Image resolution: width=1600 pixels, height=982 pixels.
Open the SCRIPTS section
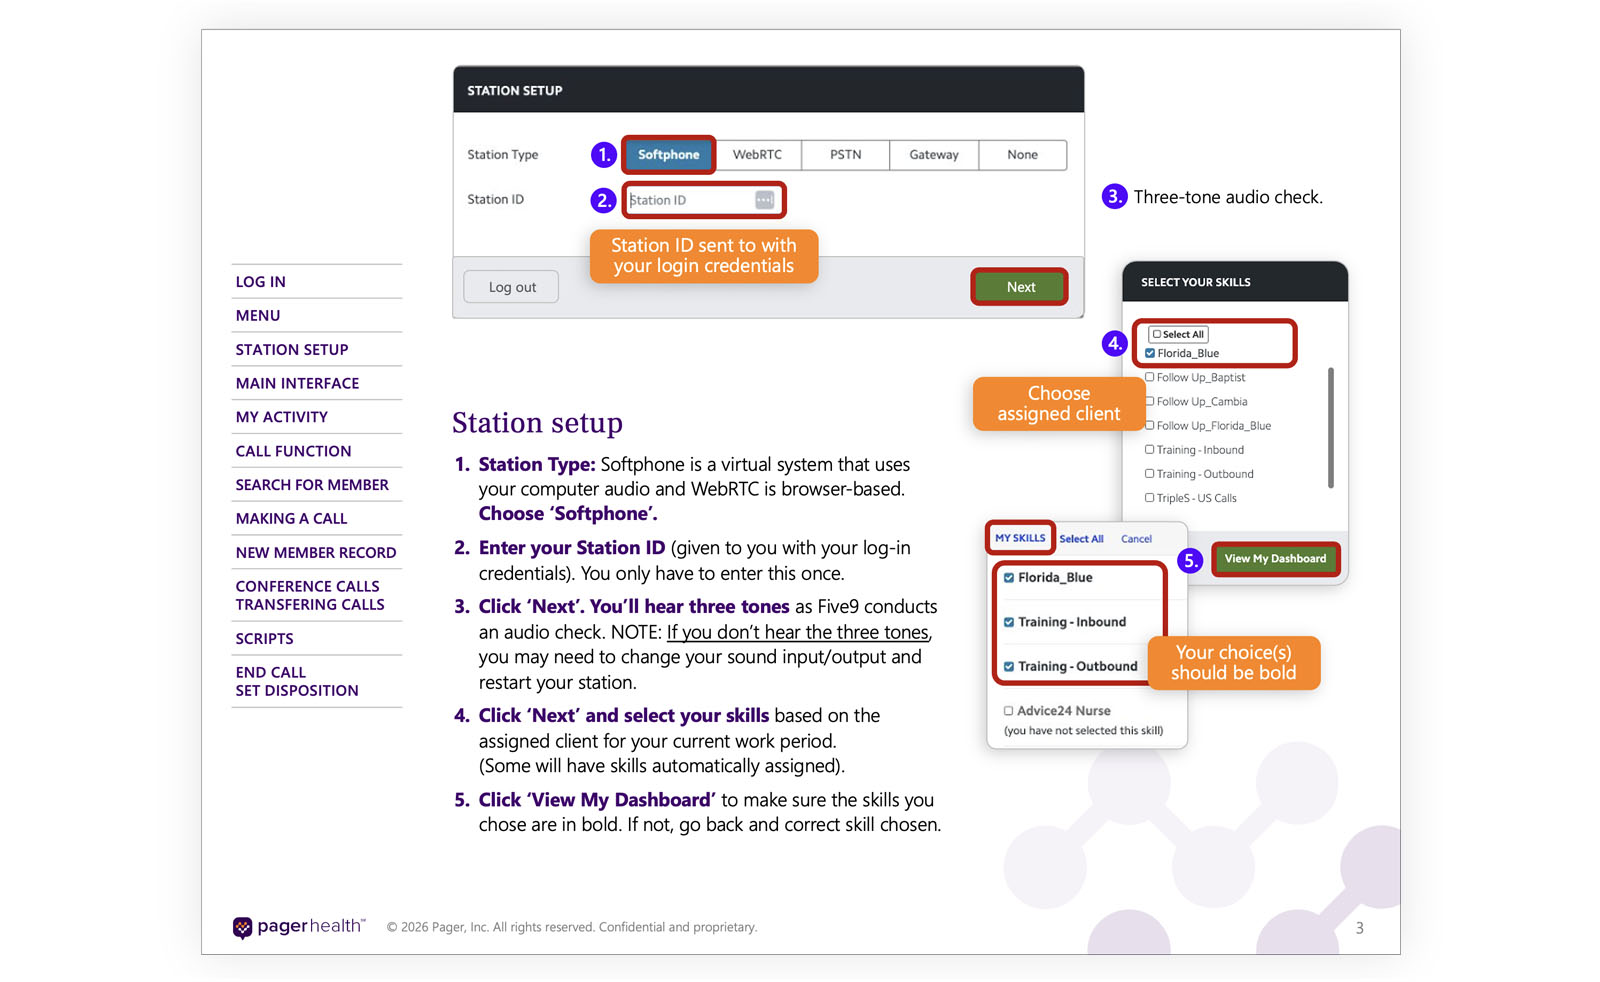point(264,639)
